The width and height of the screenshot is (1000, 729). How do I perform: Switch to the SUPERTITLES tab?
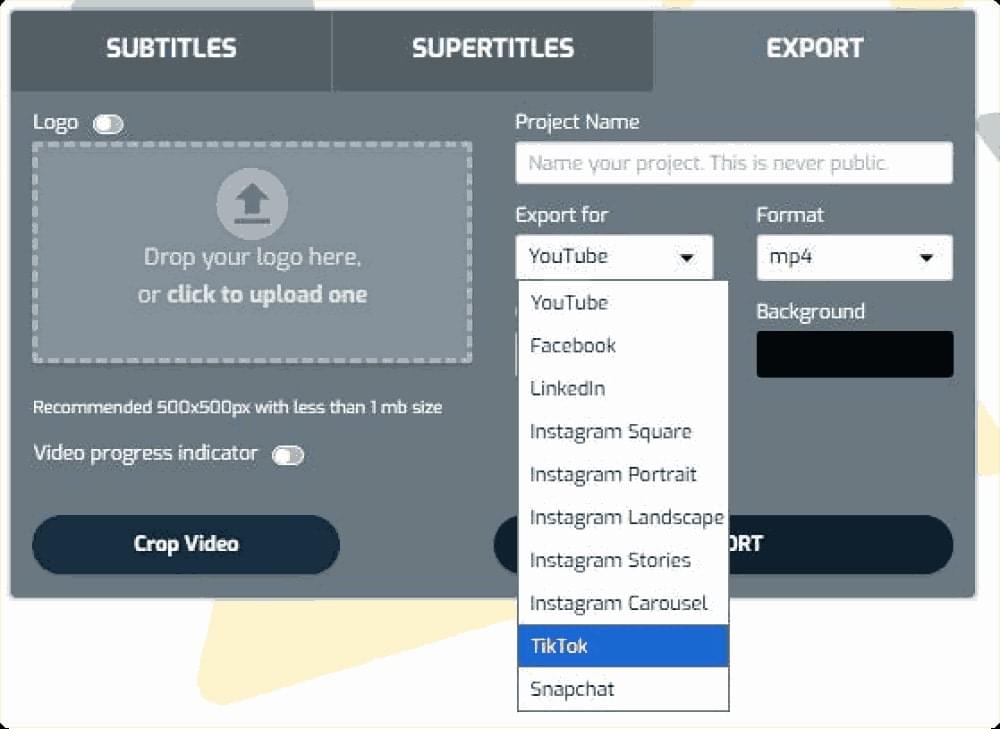pyautogui.click(x=492, y=49)
